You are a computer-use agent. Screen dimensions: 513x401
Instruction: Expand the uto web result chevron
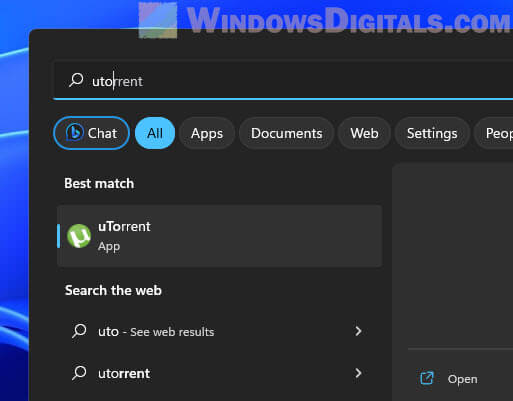tap(358, 331)
